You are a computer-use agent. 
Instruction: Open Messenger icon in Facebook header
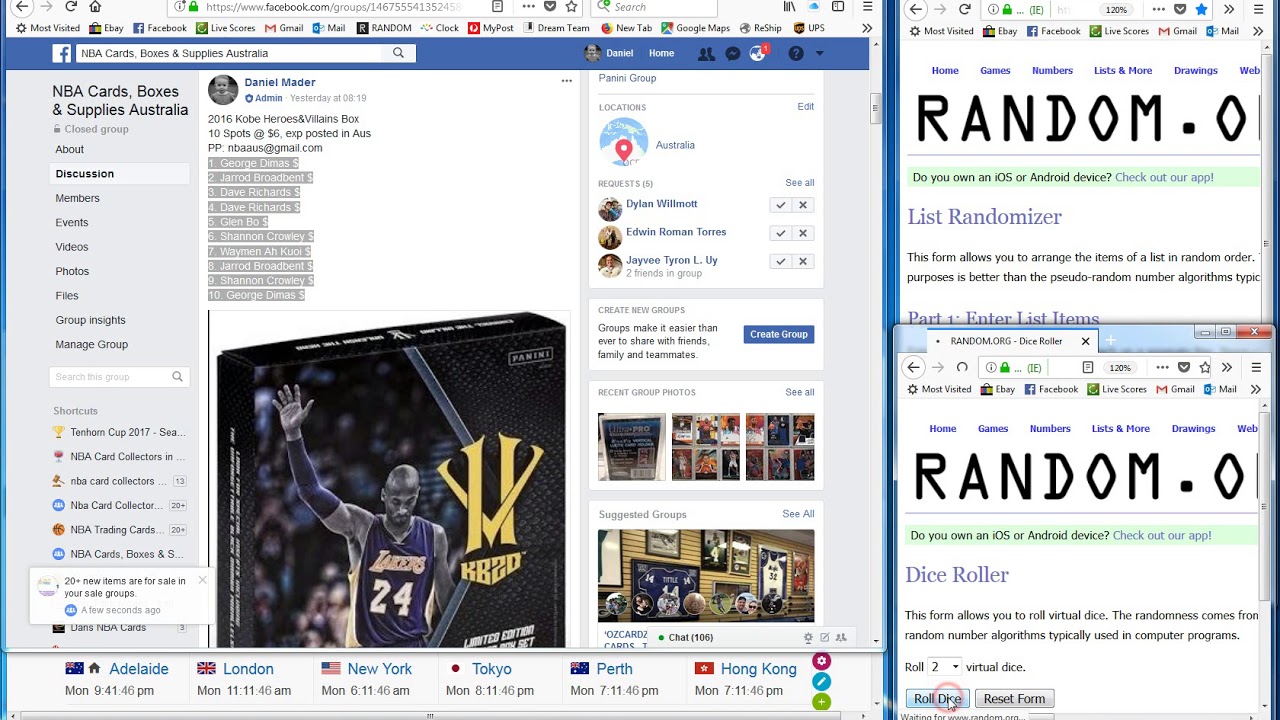pos(732,54)
